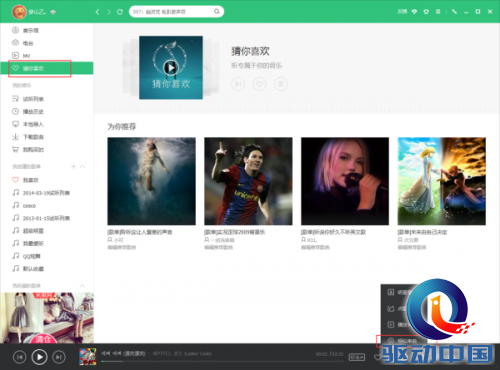Toggle play in bottom player bar
Image resolution: width=500 pixels, height=370 pixels.
pyautogui.click(x=39, y=357)
